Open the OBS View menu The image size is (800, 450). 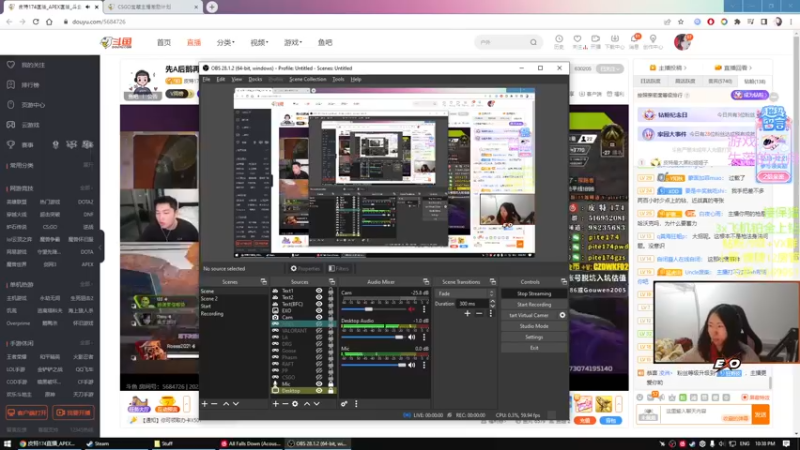[x=237, y=79]
